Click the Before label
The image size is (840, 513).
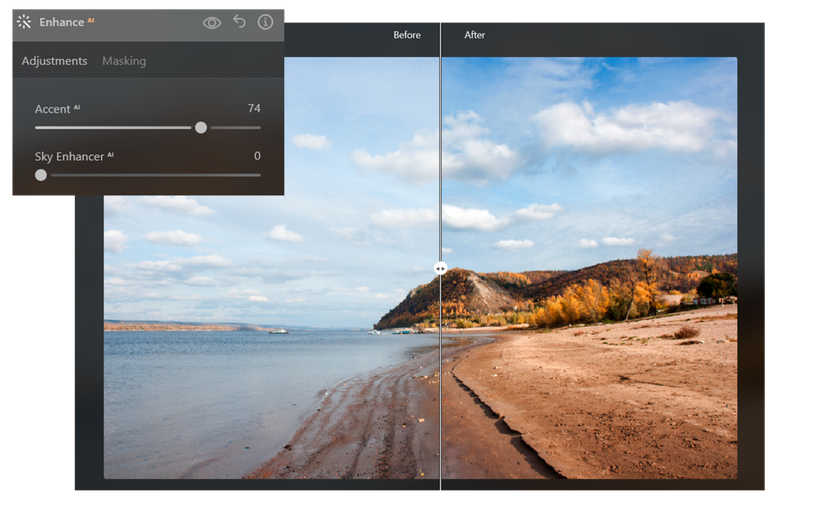[x=407, y=35]
